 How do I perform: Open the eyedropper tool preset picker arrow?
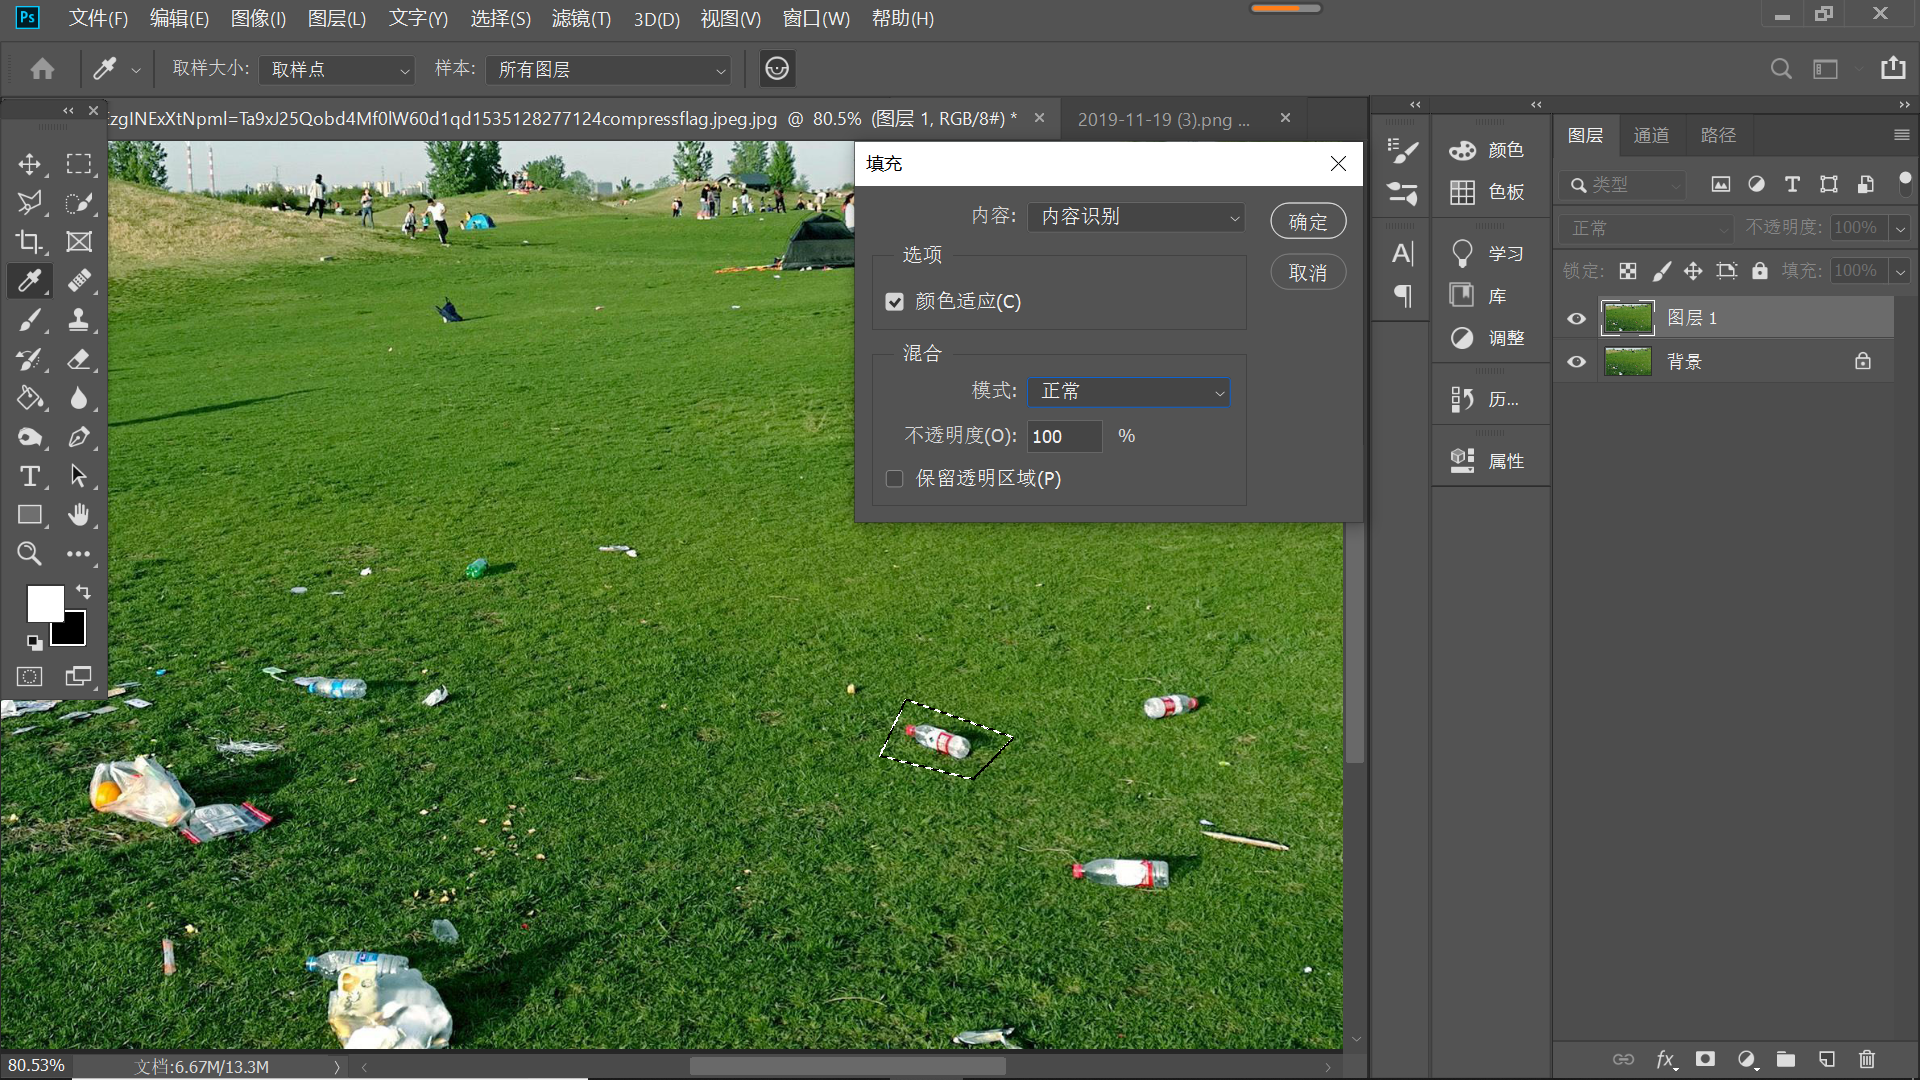[x=136, y=70]
